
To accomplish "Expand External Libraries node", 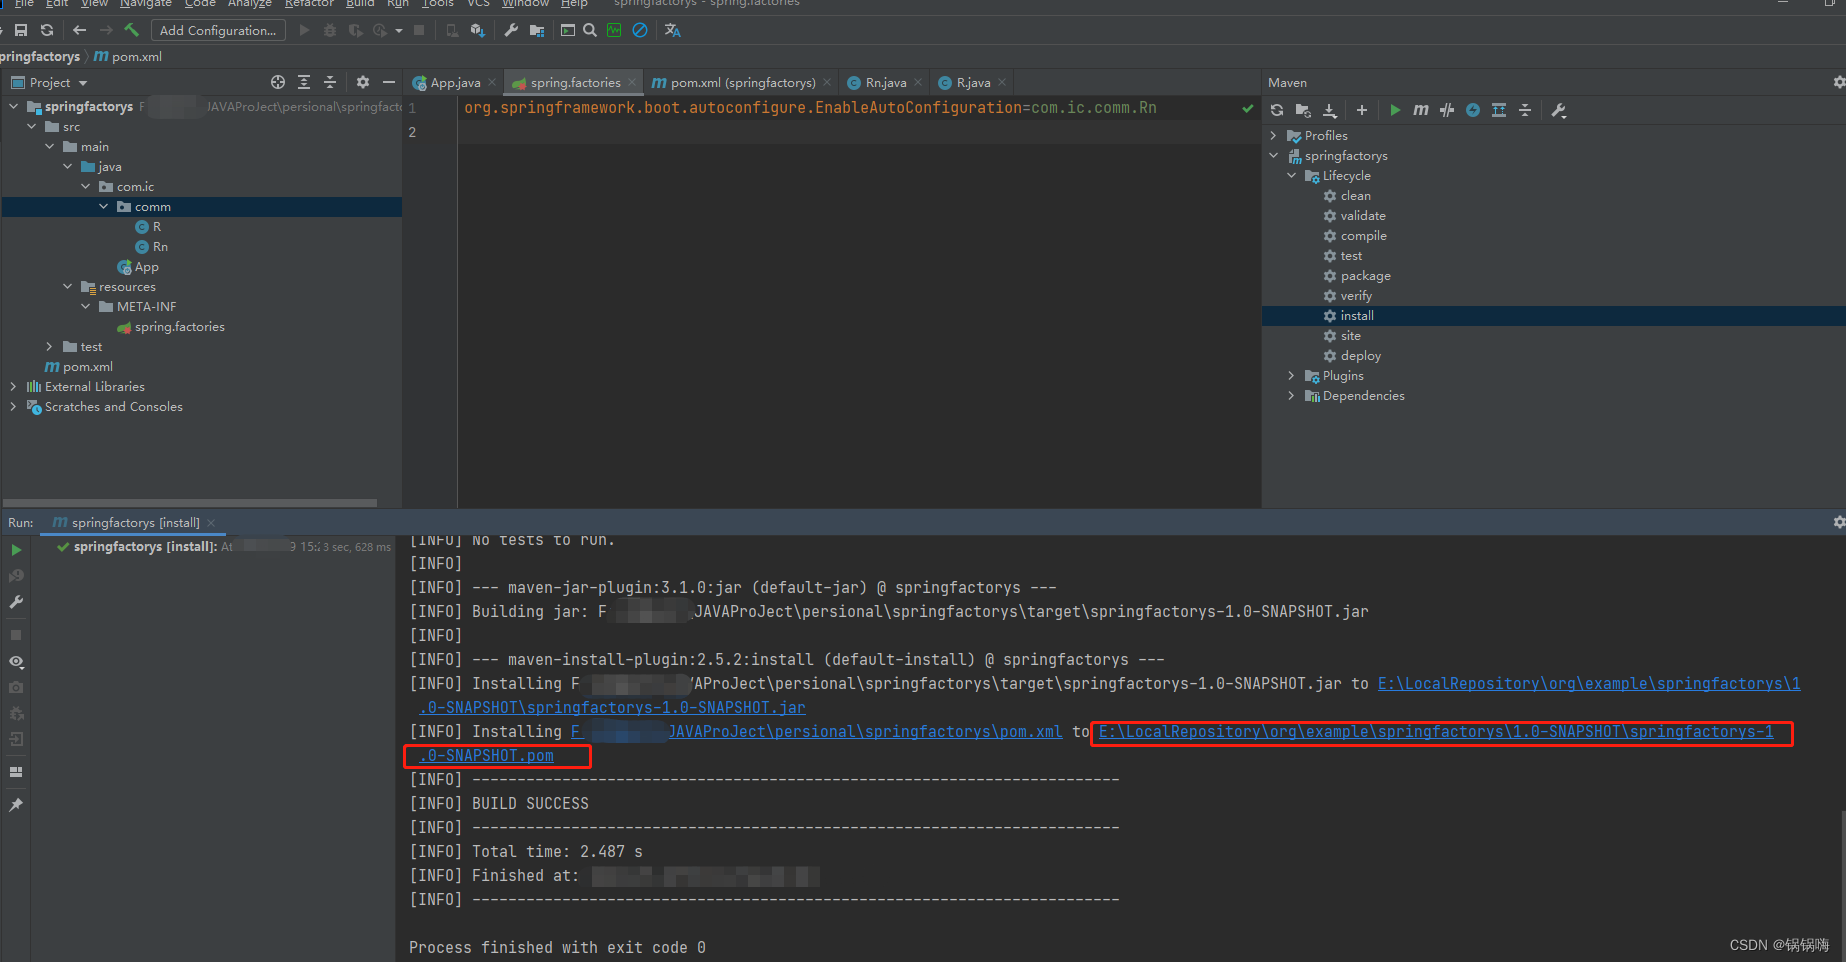I will coord(13,386).
